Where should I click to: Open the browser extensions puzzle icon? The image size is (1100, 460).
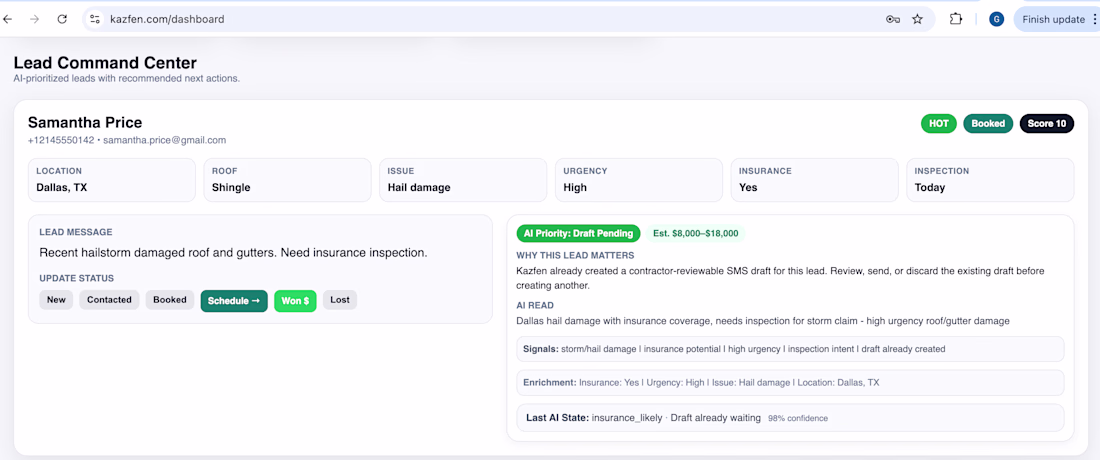955,20
